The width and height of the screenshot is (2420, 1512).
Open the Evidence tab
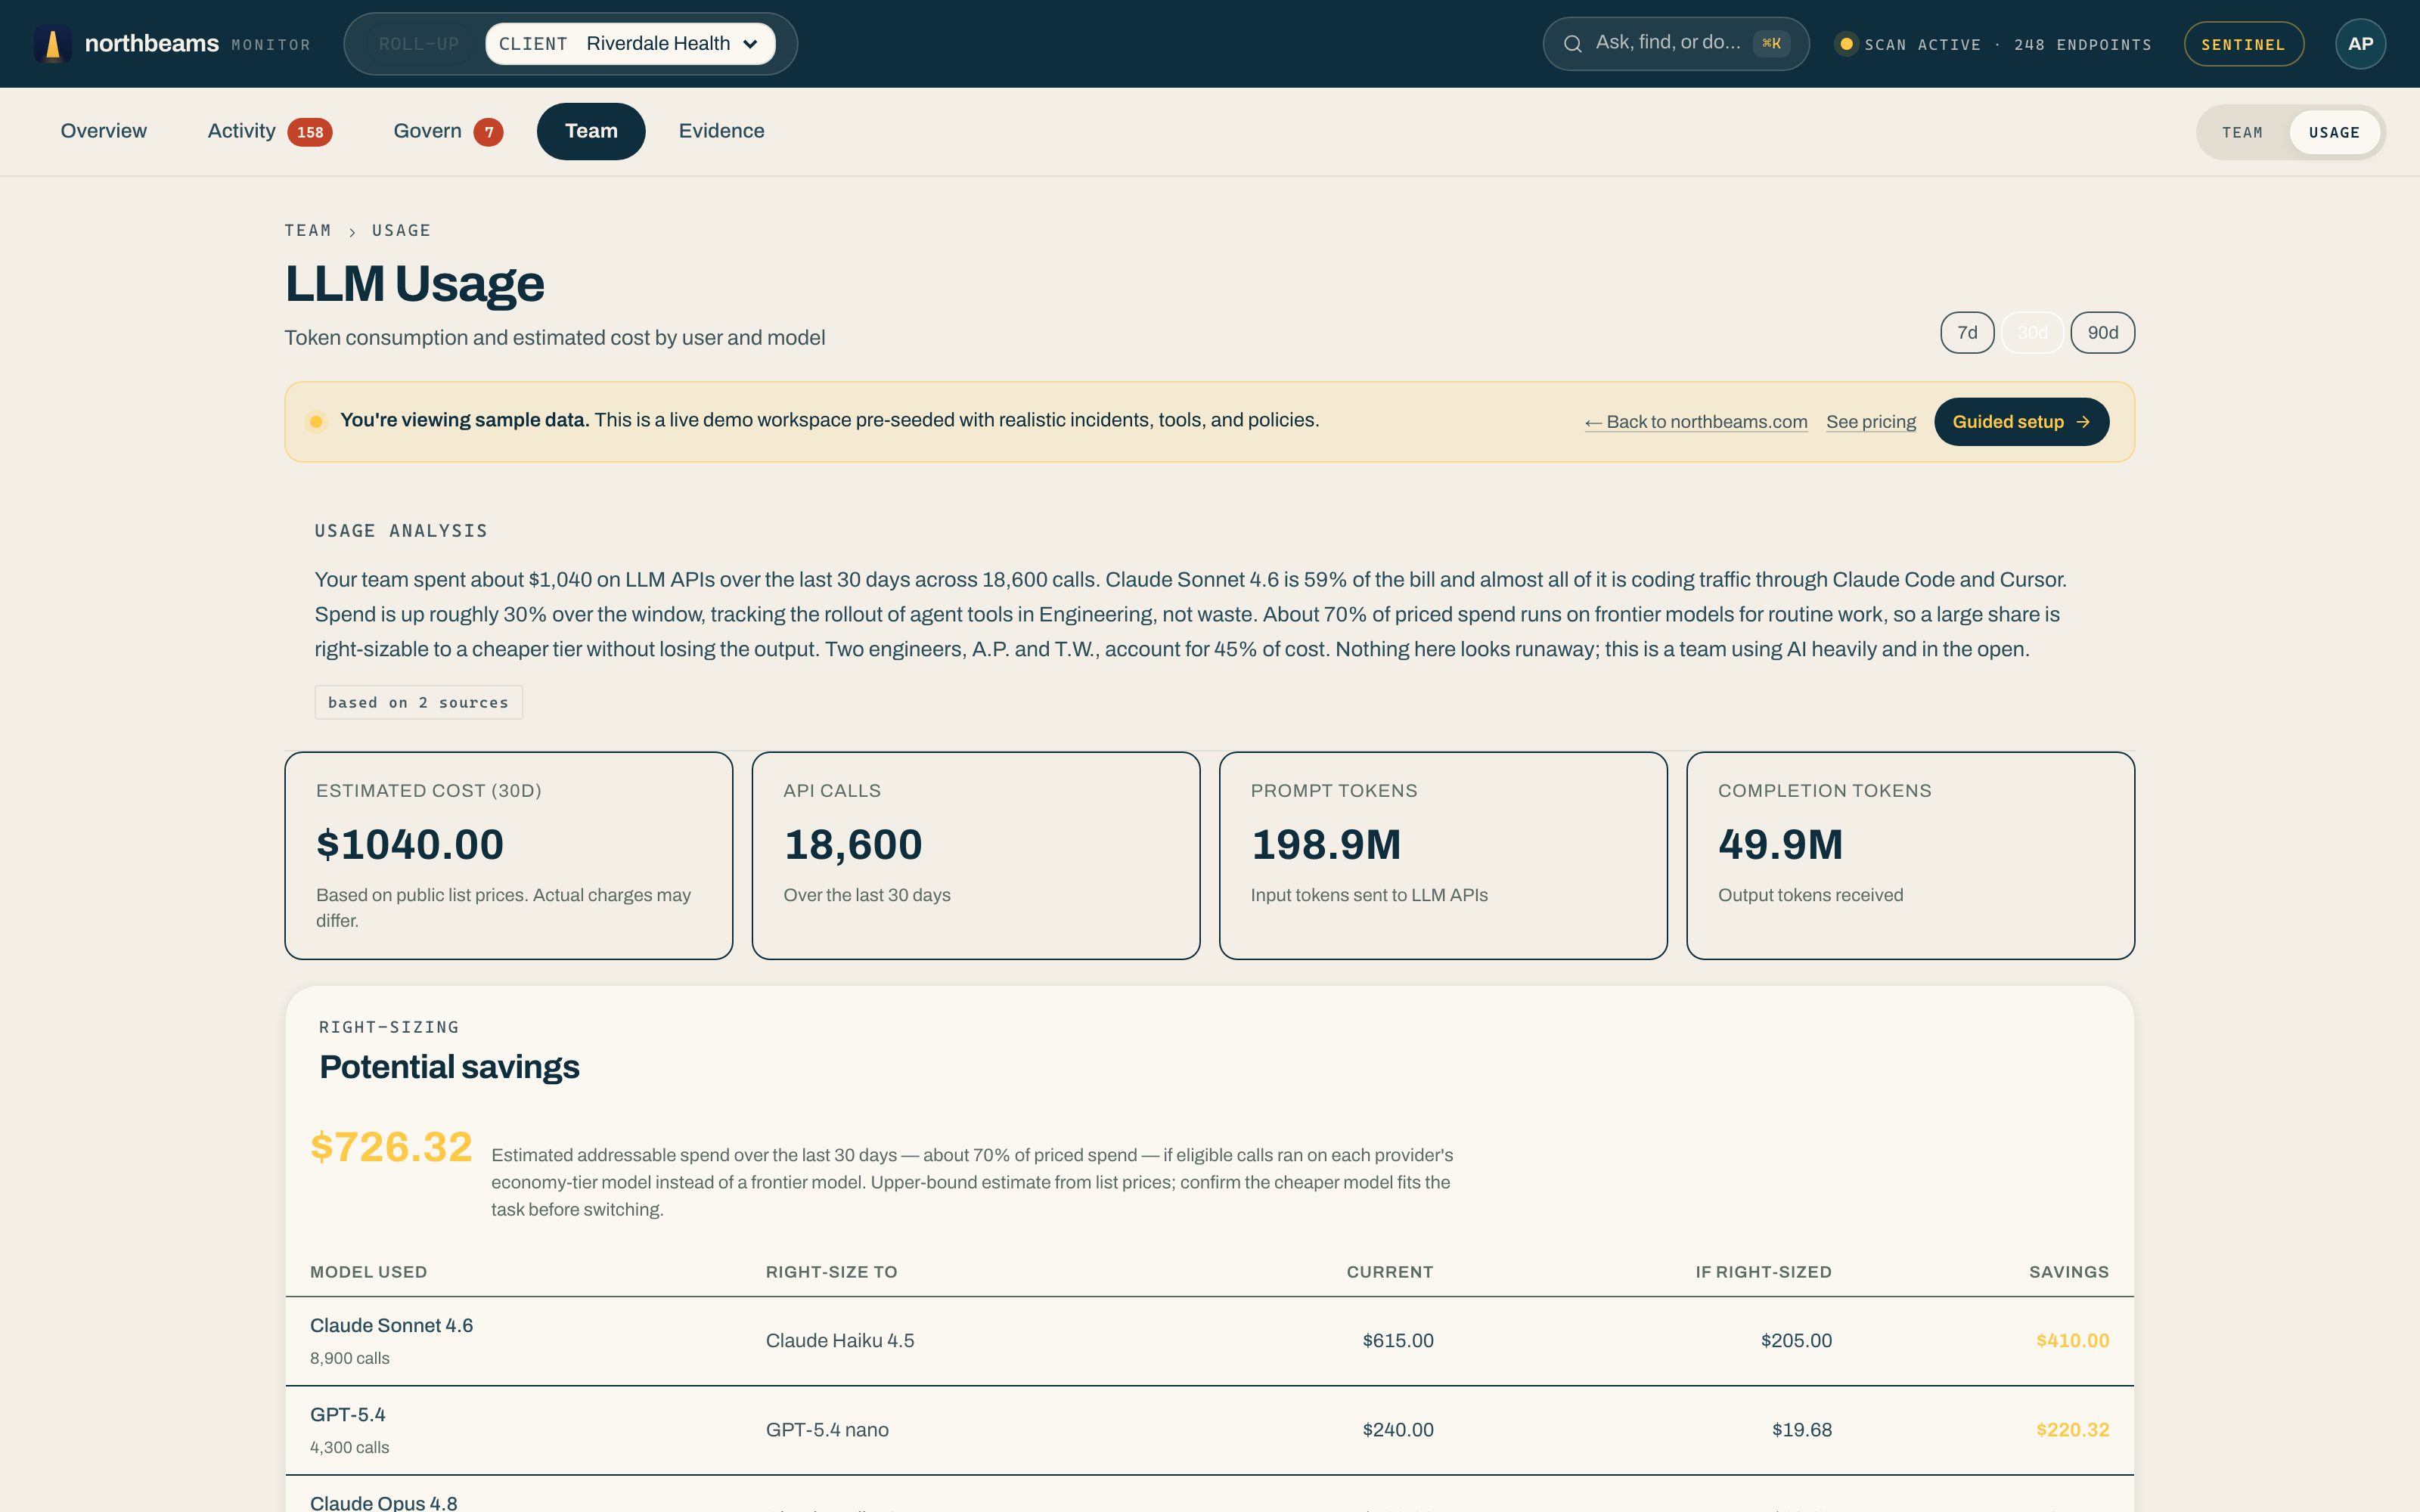[721, 131]
